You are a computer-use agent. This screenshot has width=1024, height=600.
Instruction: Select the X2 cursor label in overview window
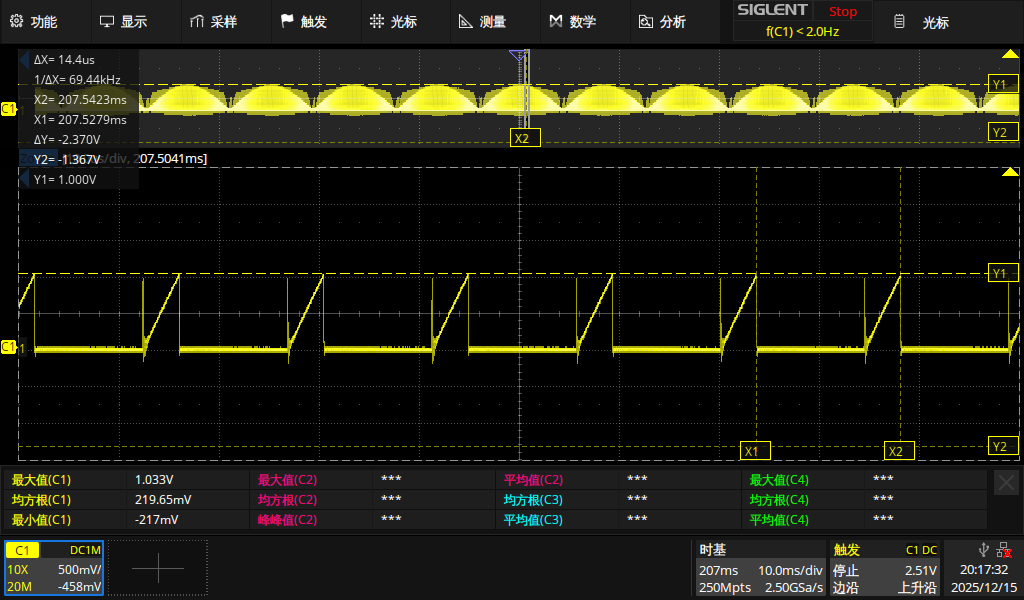pyautogui.click(x=525, y=138)
